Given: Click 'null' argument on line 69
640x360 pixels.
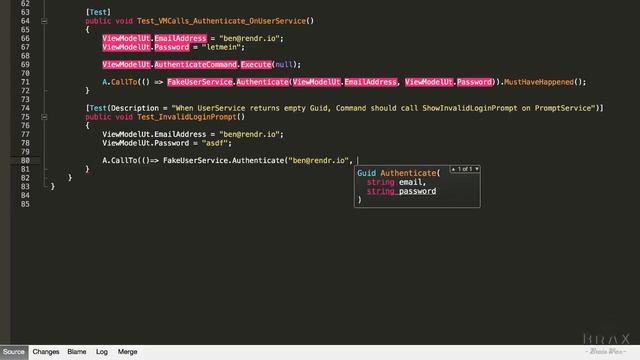Looking at the screenshot, I should (x=284, y=64).
